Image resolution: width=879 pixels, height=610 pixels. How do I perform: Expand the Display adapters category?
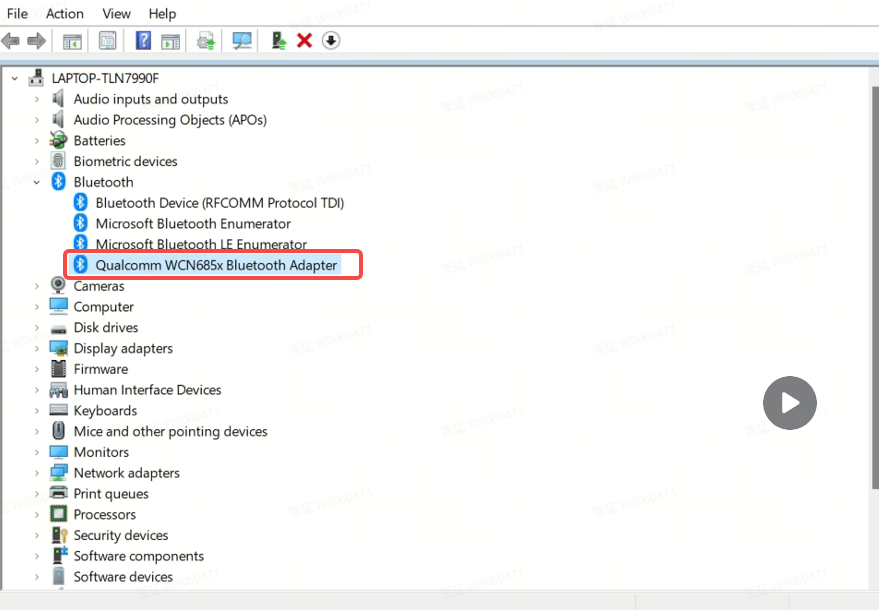coord(37,348)
